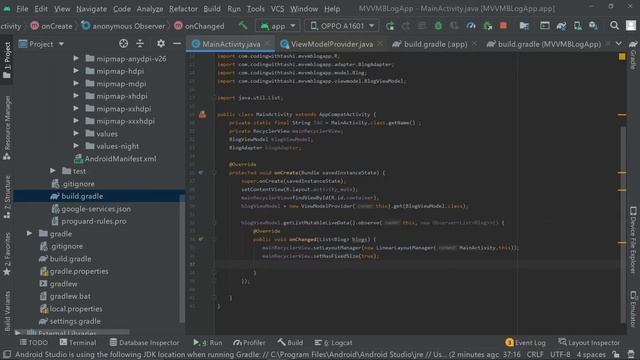Toggle tool window bars icon in bottom-left corner

(7, 354)
